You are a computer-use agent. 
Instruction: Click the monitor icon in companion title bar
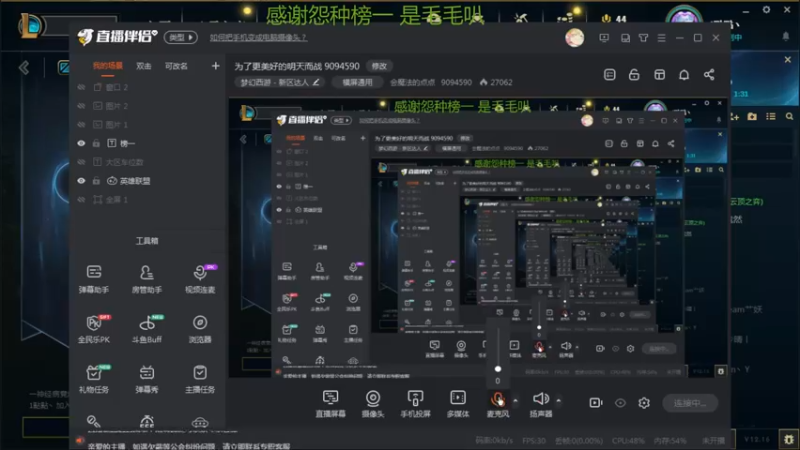click(x=604, y=38)
